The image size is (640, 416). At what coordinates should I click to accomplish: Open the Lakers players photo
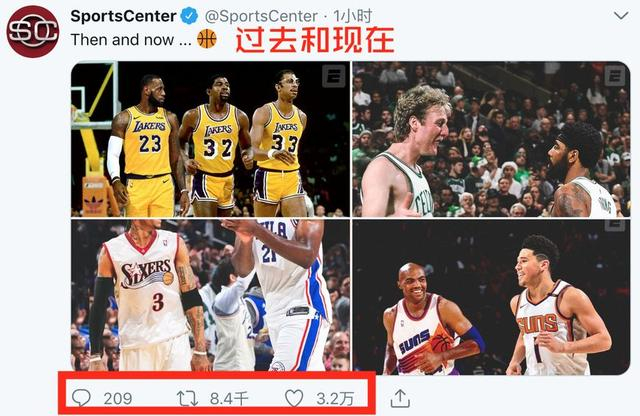pos(211,139)
